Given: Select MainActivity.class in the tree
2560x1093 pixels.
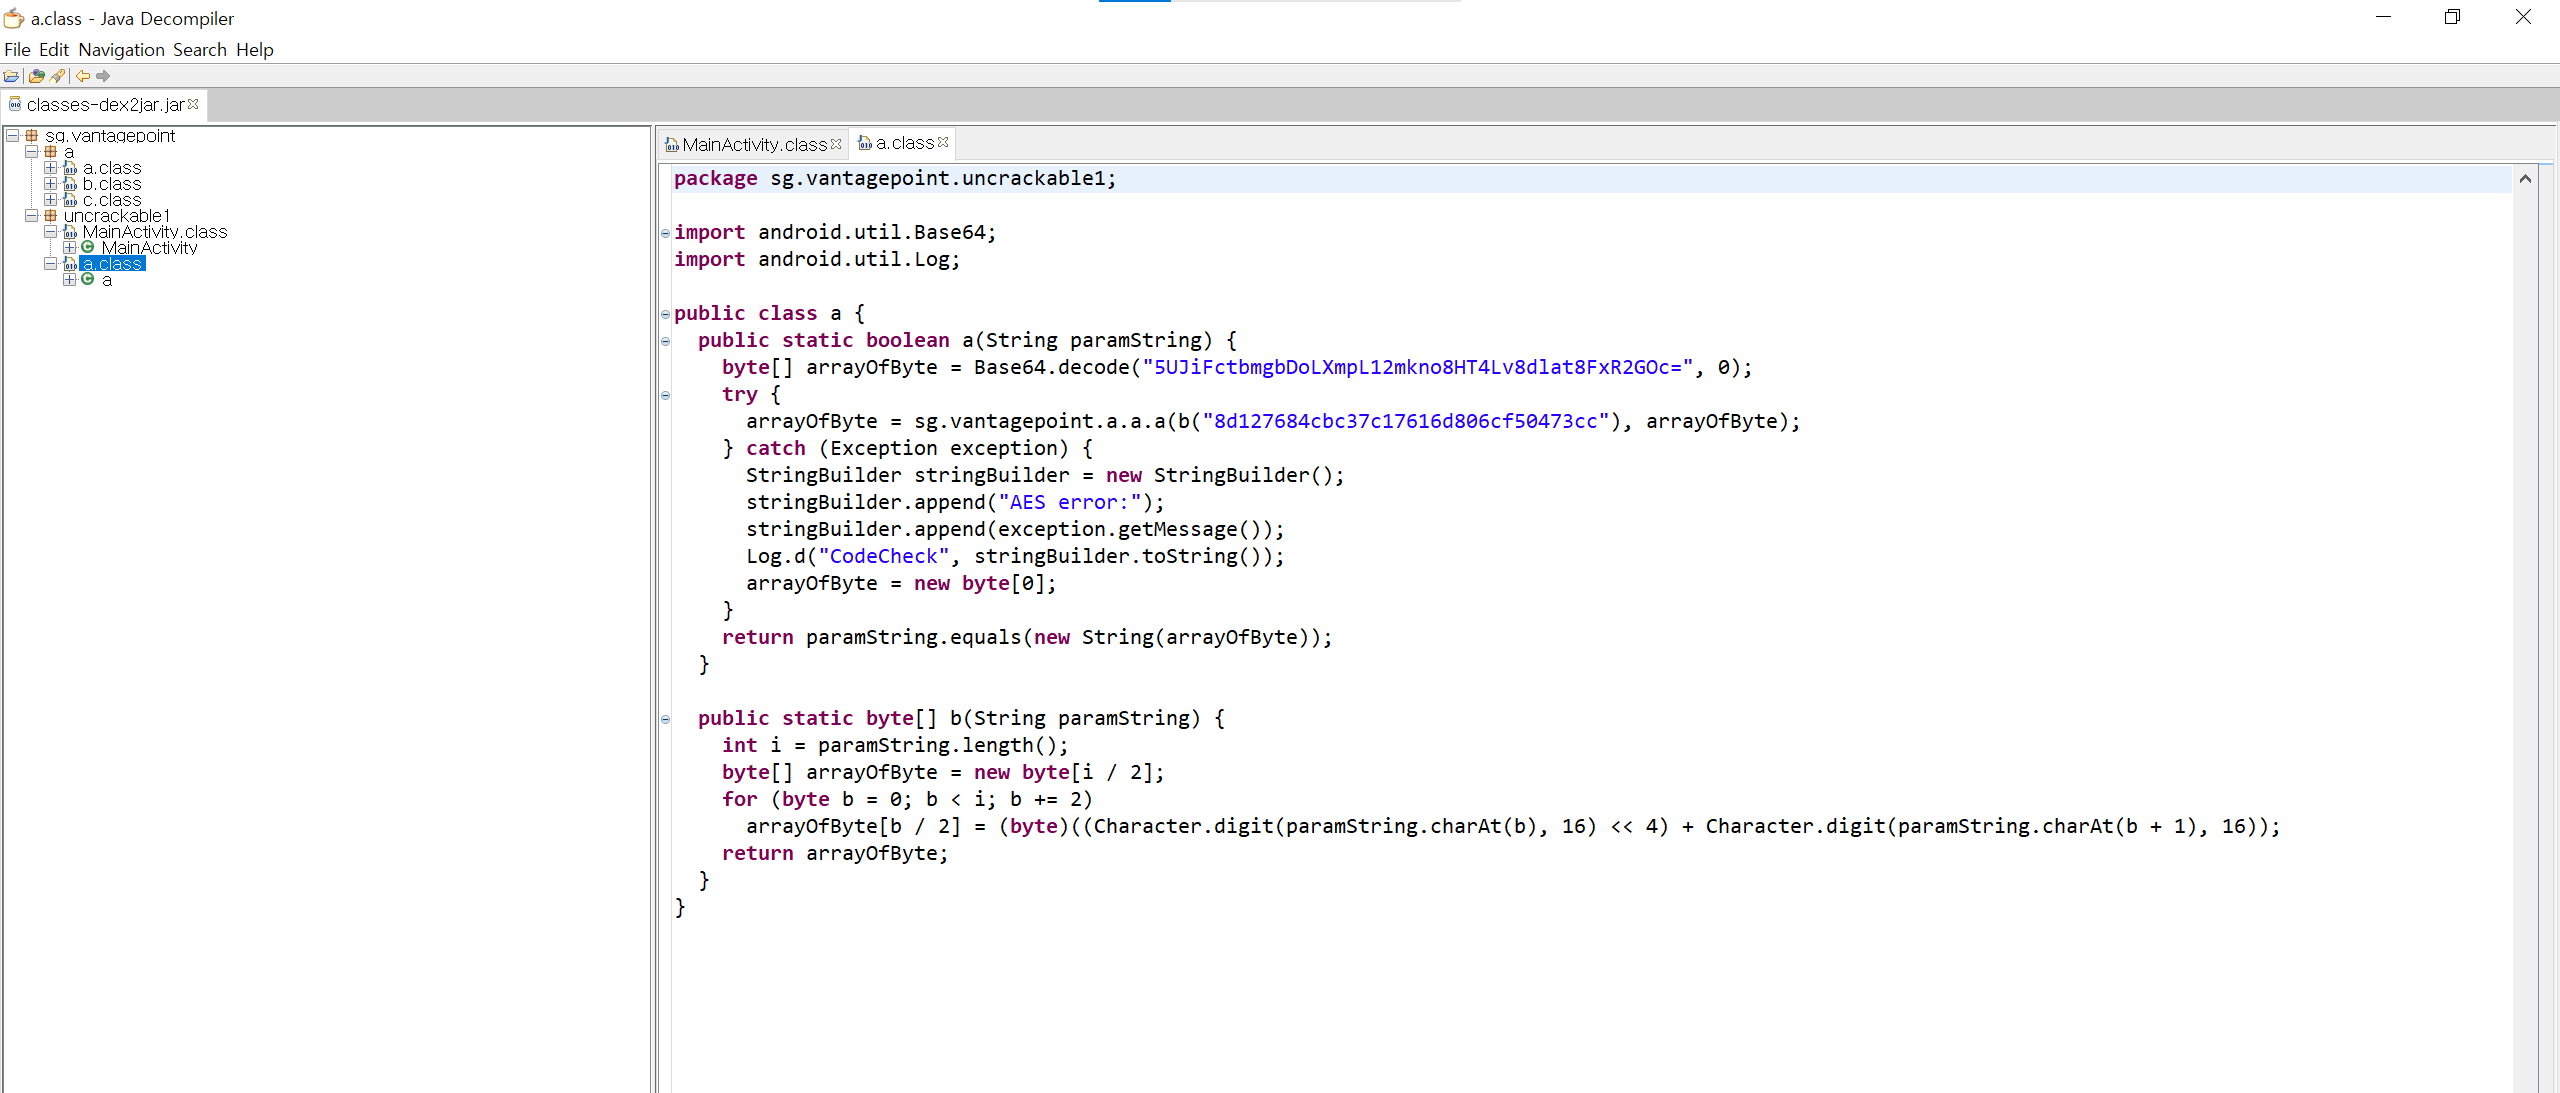Looking at the screenshot, I should point(155,232).
